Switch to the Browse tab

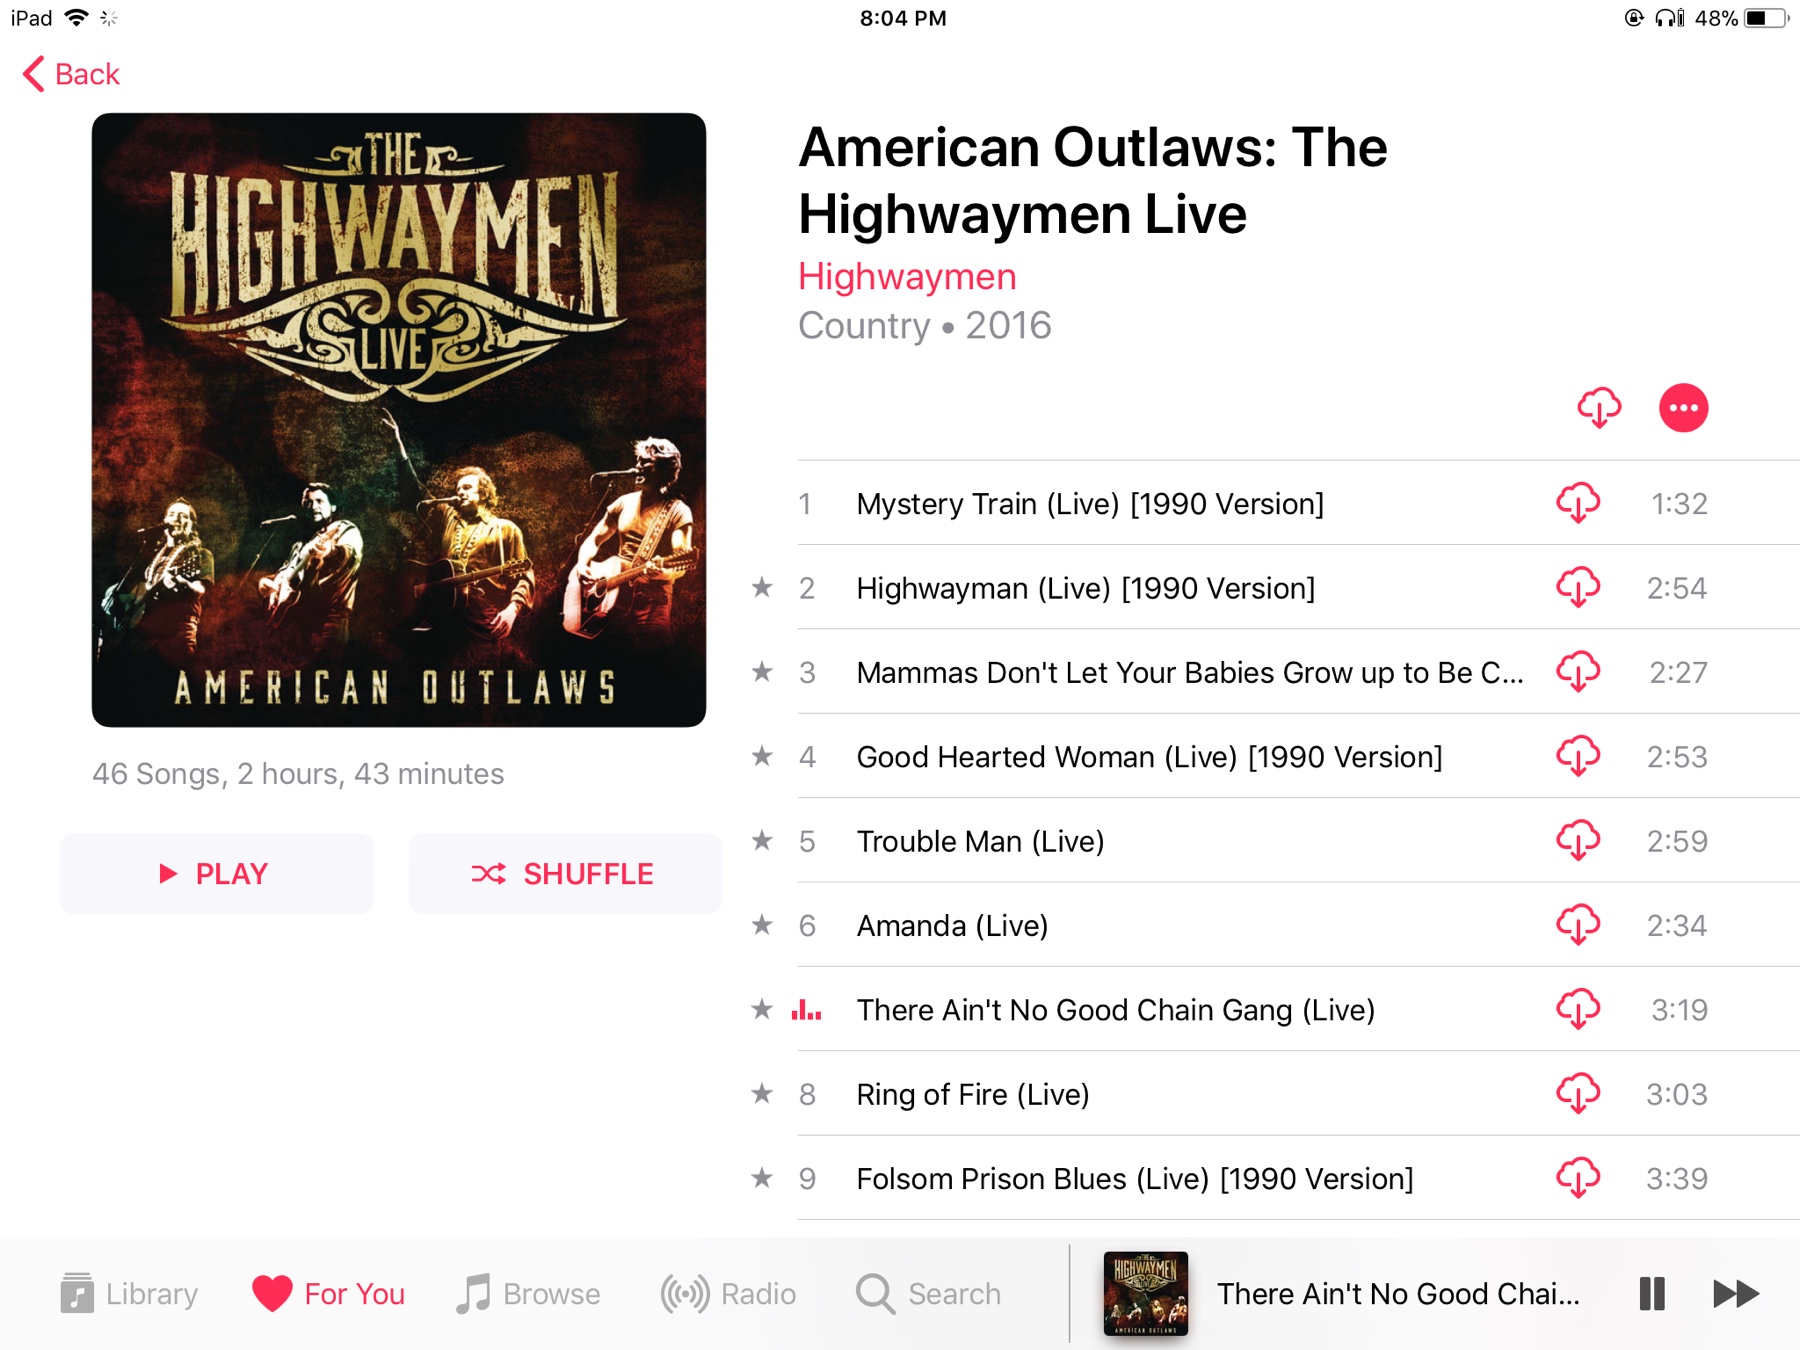(x=528, y=1294)
